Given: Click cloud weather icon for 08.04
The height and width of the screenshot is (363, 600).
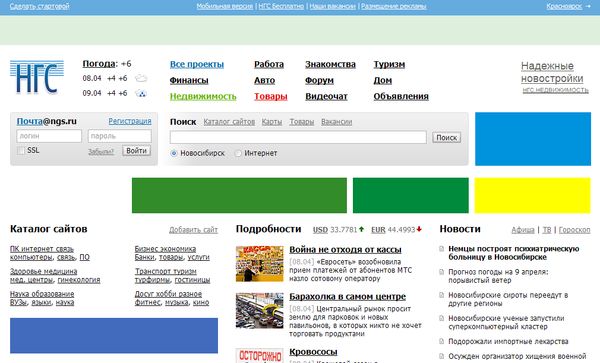Looking at the screenshot, I should [x=141, y=78].
